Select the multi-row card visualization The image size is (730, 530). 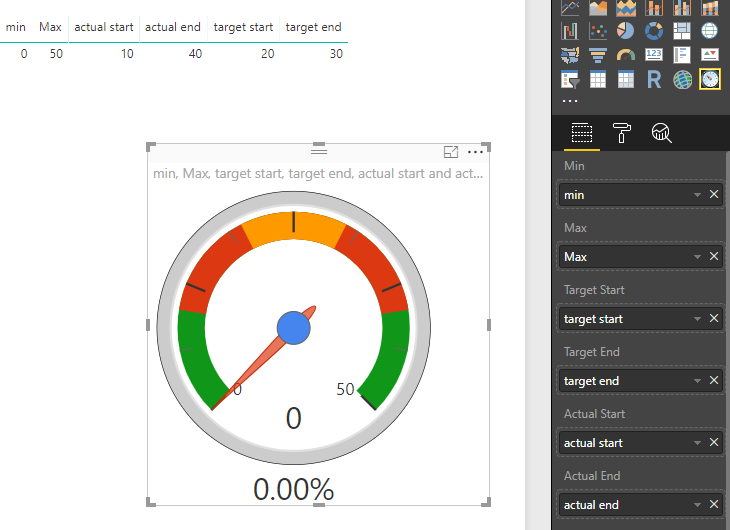[682, 55]
